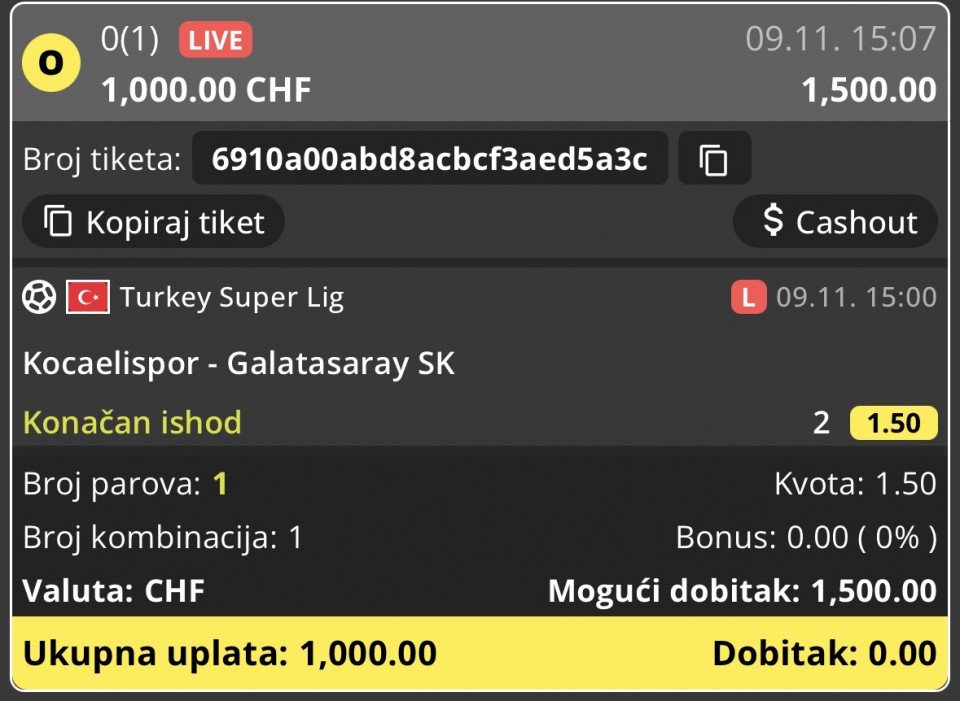Copy ticket number with the copy icon

click(714, 159)
